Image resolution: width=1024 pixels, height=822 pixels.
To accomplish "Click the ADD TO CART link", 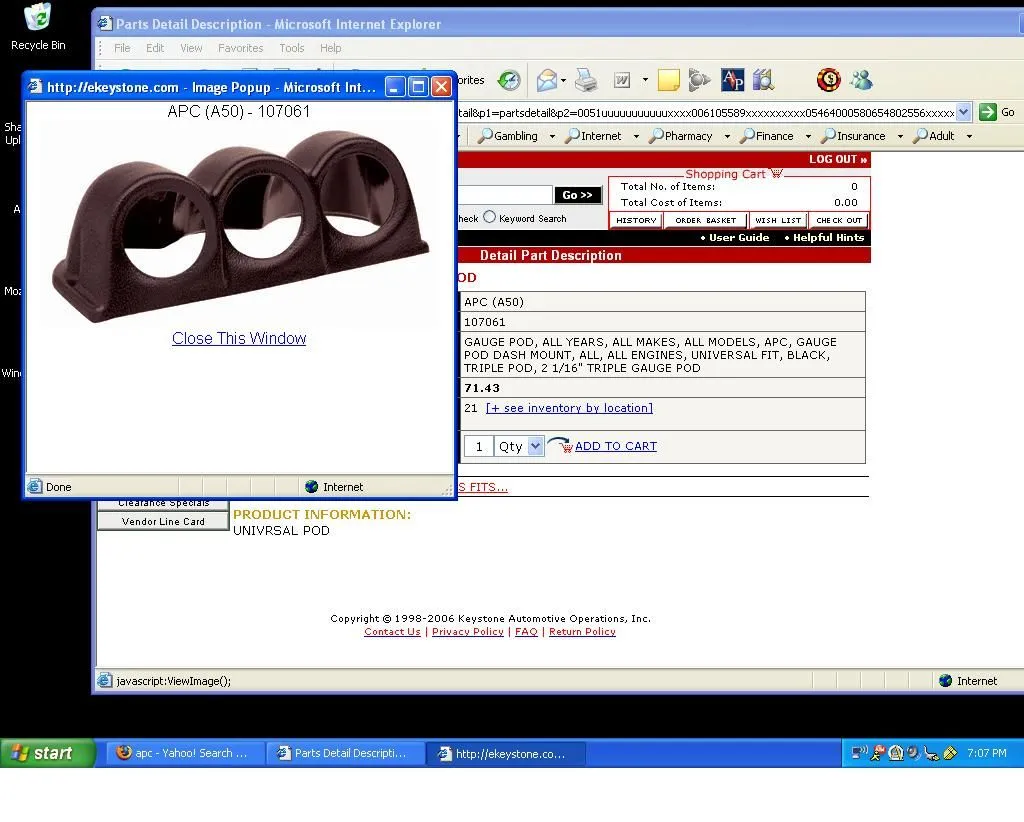I will pyautogui.click(x=615, y=446).
